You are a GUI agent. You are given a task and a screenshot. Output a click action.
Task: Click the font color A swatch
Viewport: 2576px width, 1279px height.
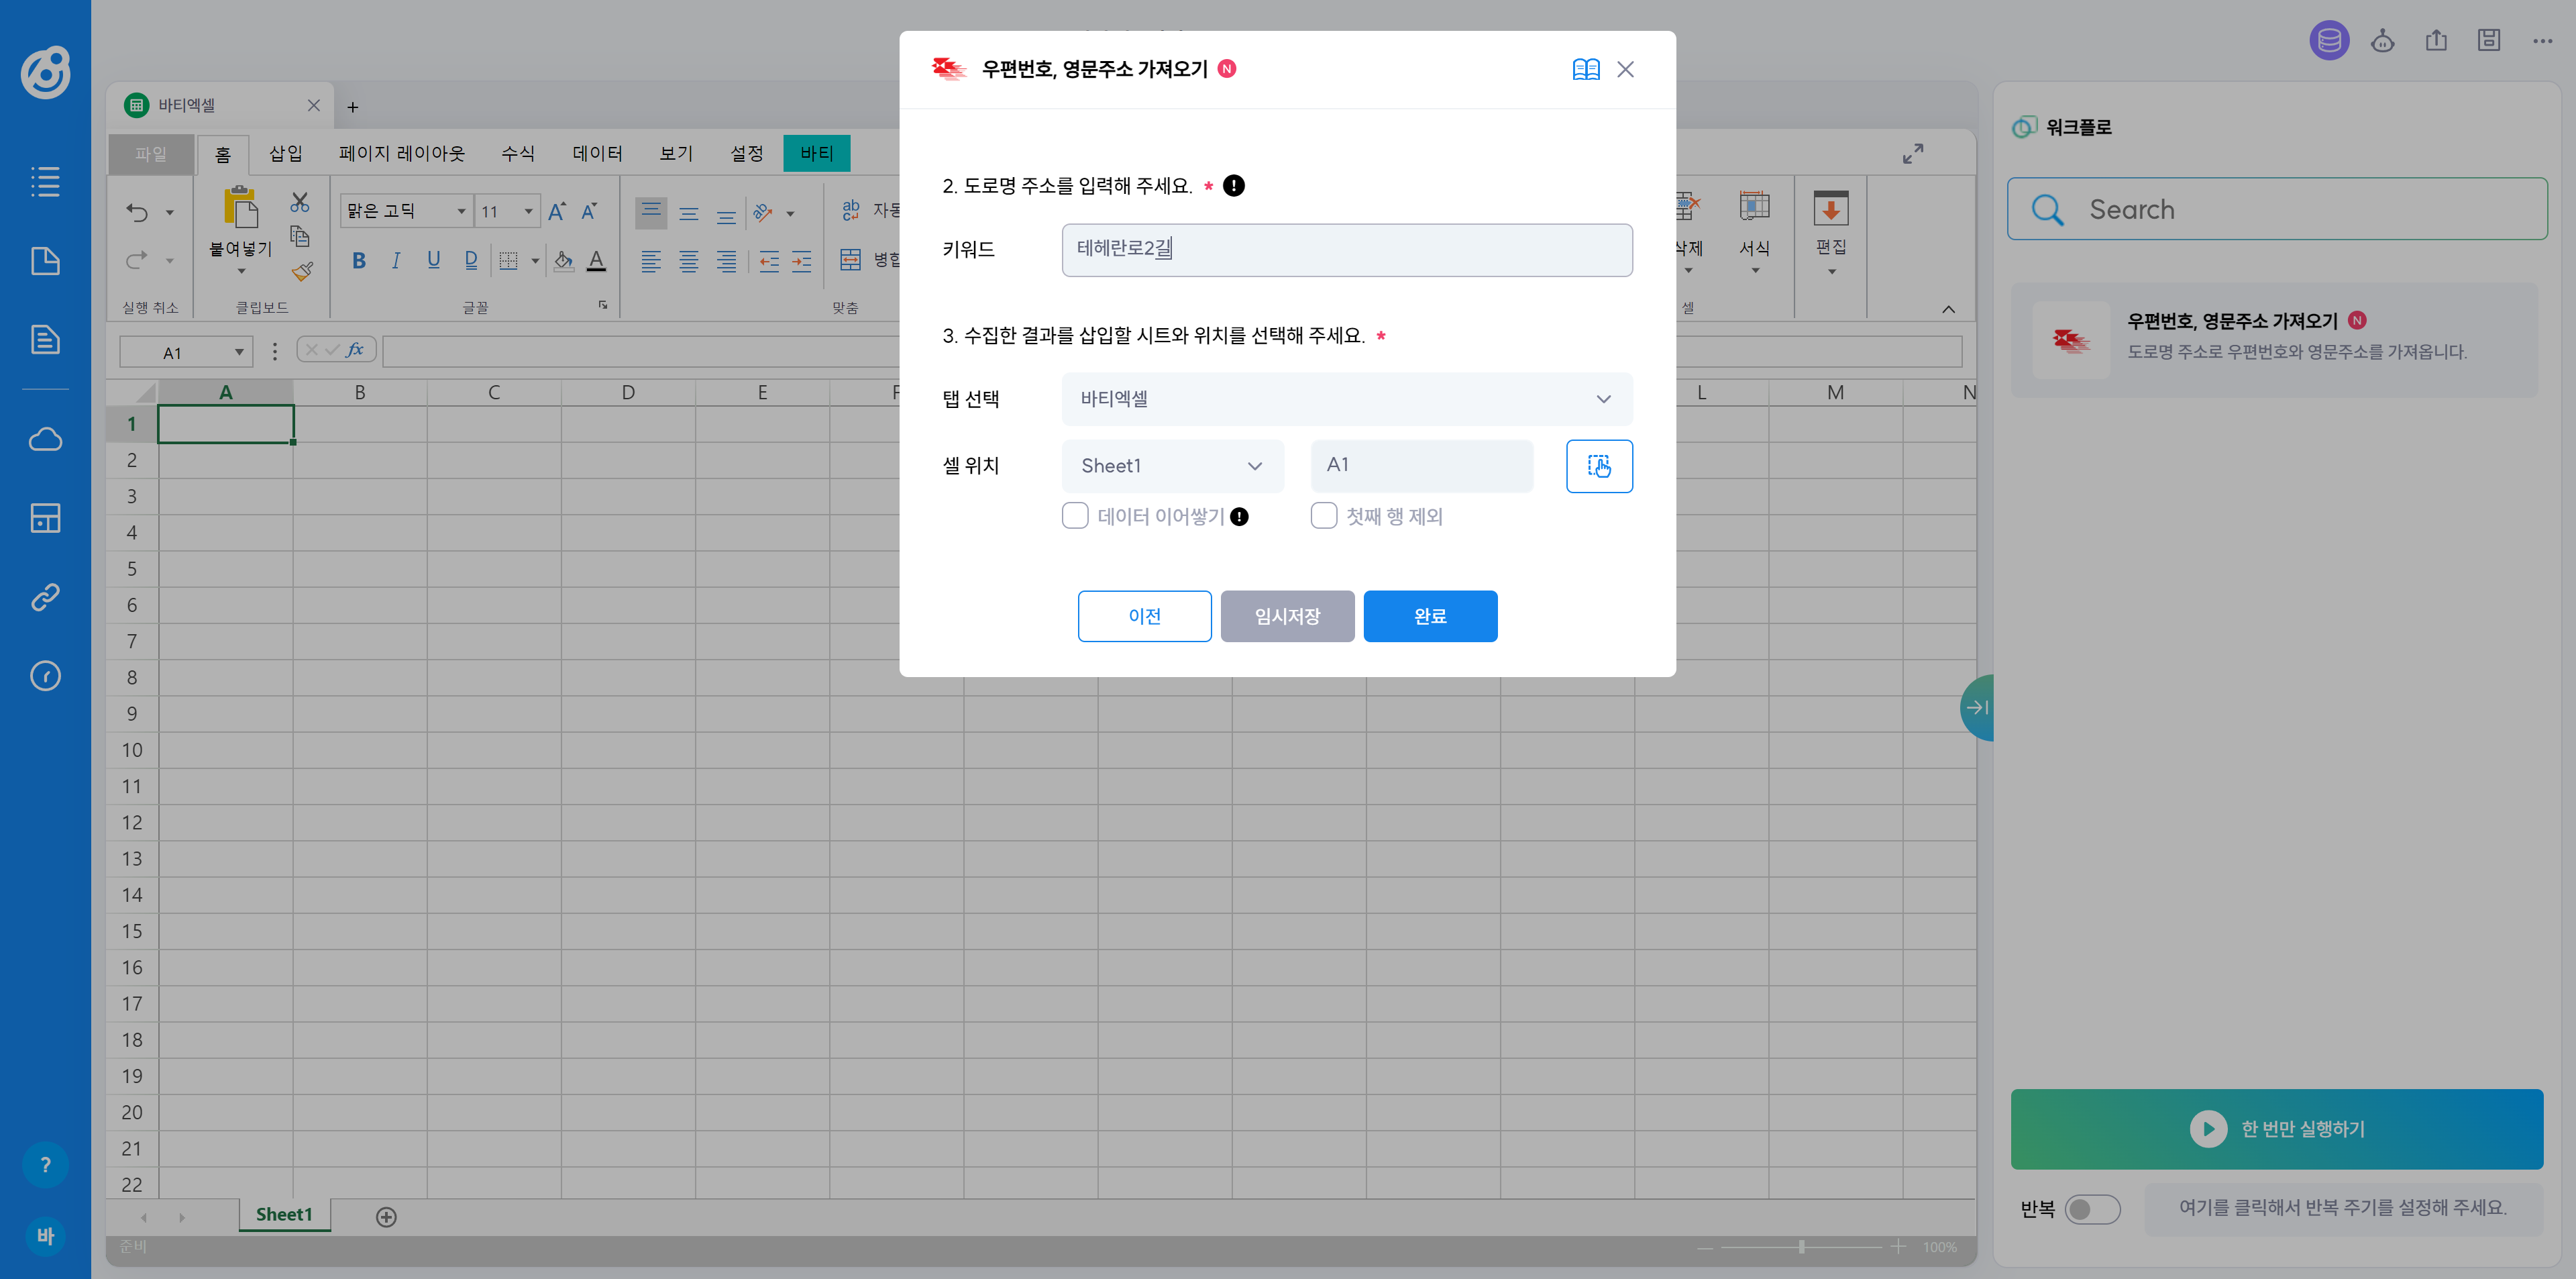[x=596, y=261]
